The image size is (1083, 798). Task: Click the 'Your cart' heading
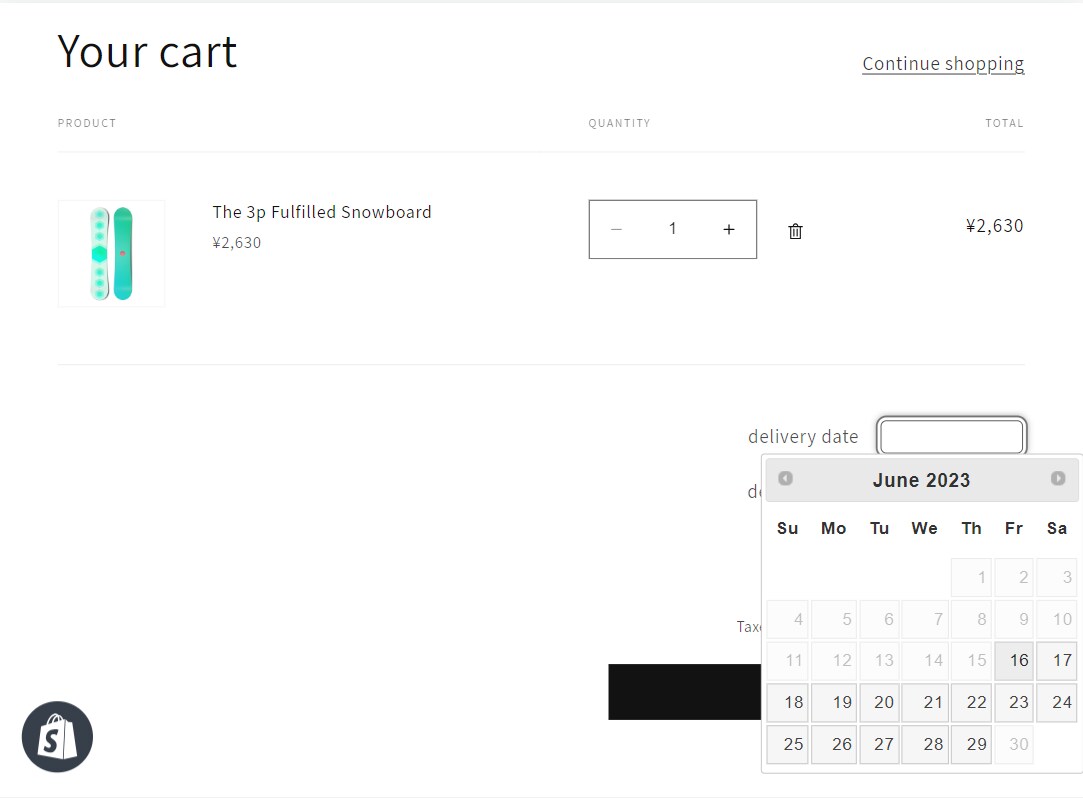147,51
